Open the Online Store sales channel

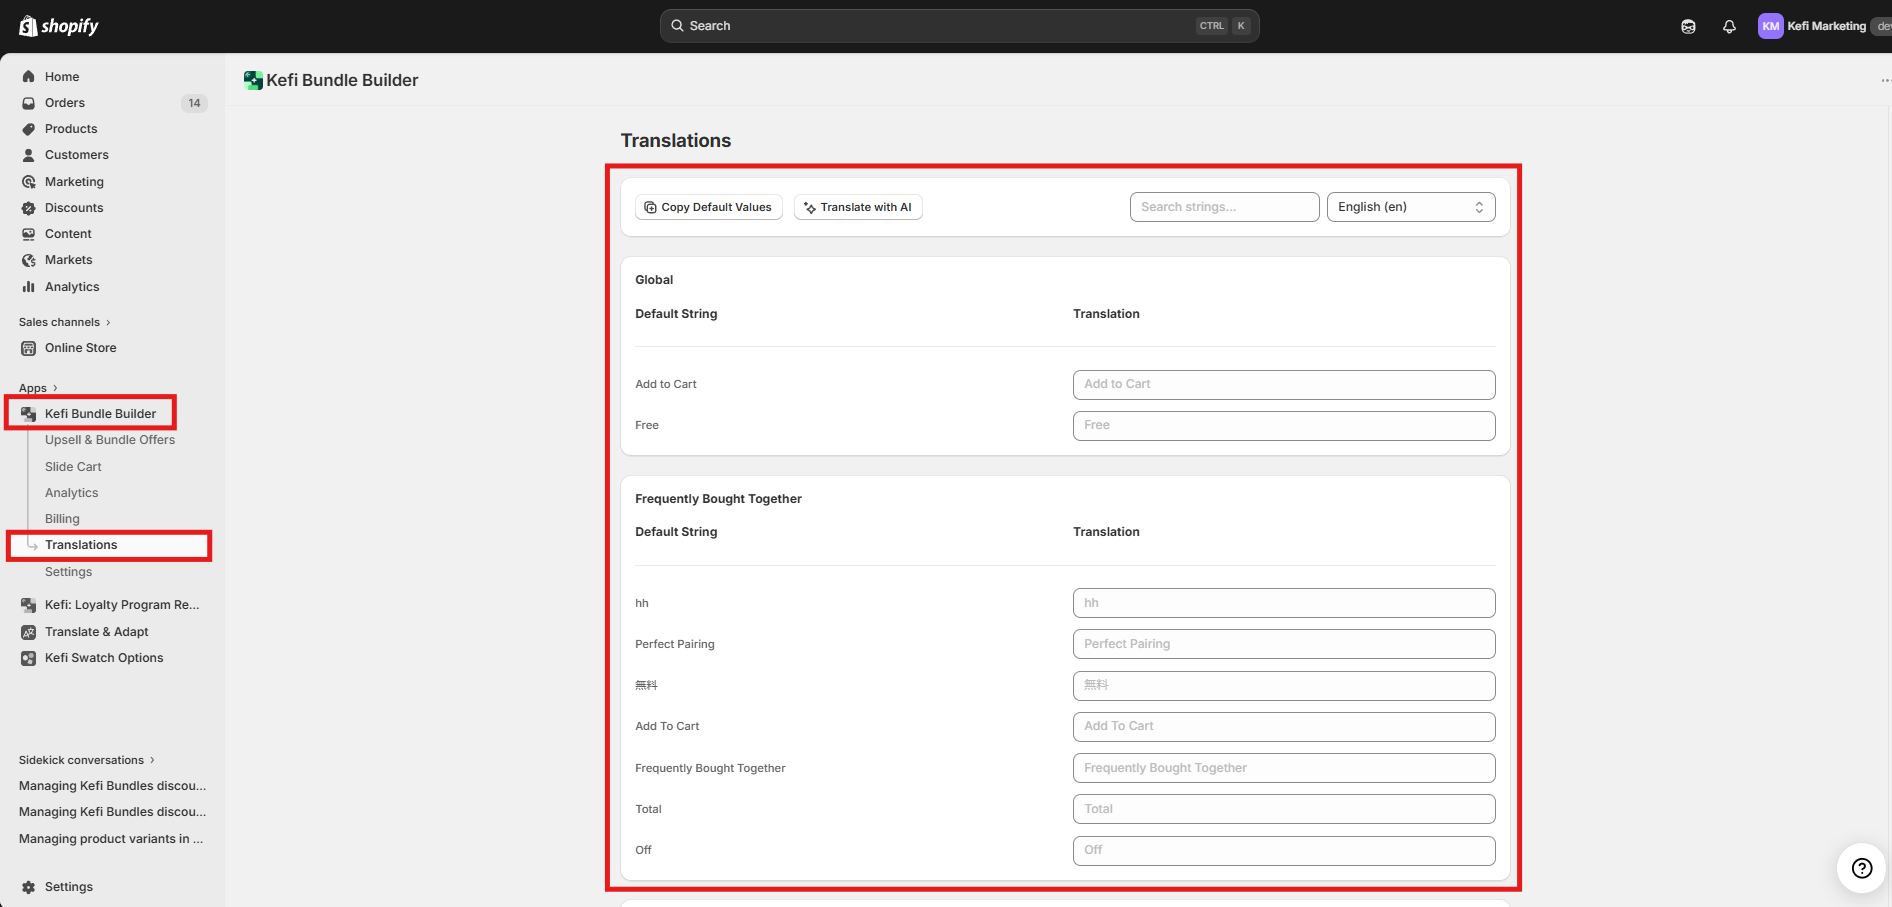80,348
